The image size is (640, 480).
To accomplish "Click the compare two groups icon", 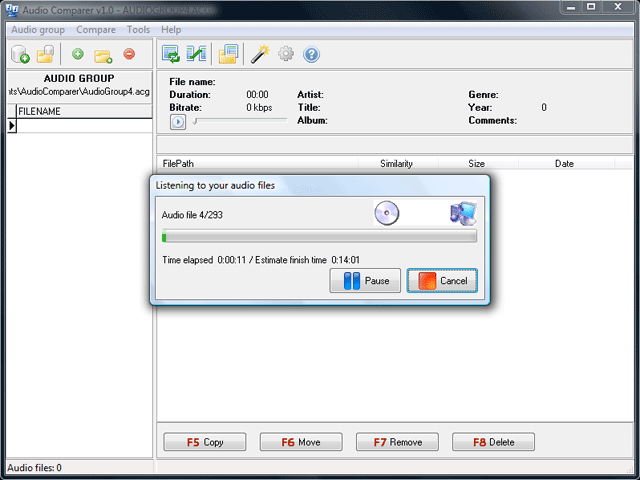I will click(x=196, y=54).
